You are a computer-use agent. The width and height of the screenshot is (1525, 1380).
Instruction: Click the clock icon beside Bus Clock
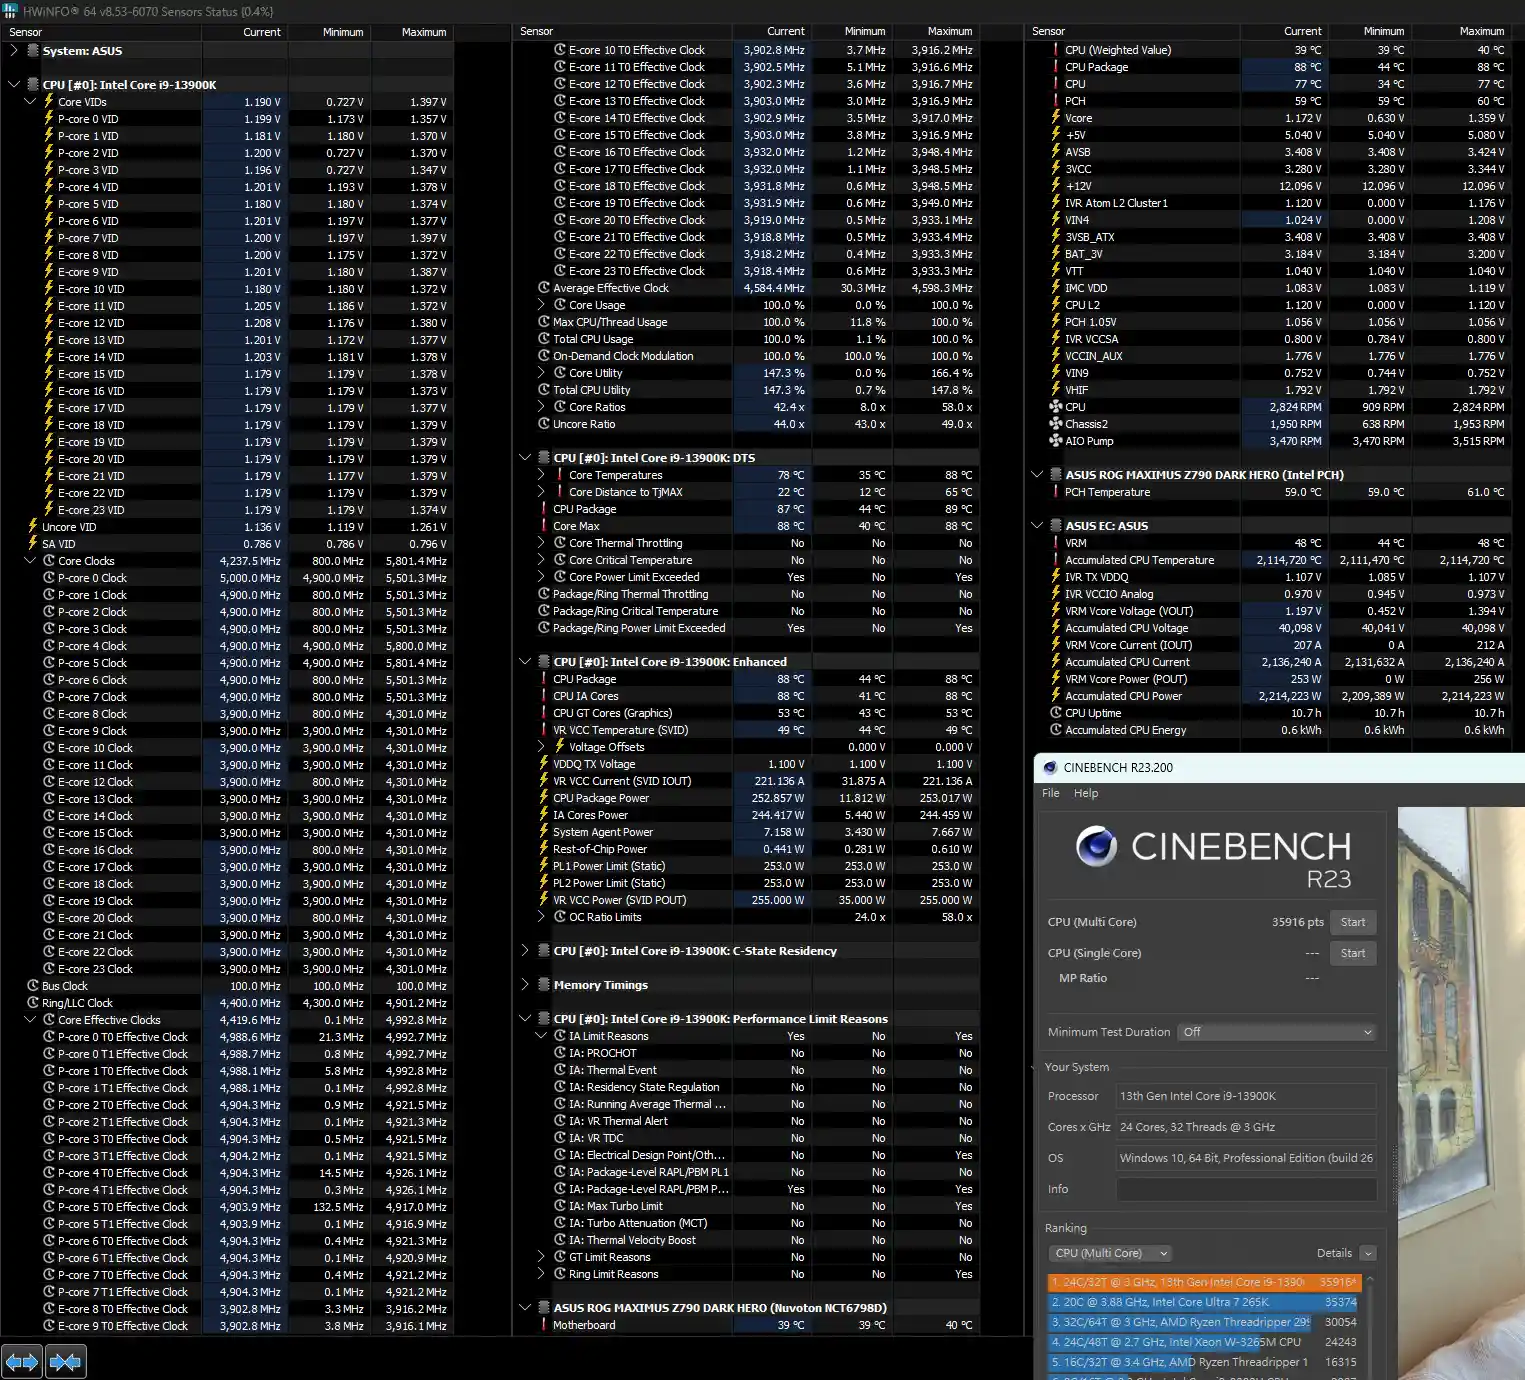click(x=33, y=986)
